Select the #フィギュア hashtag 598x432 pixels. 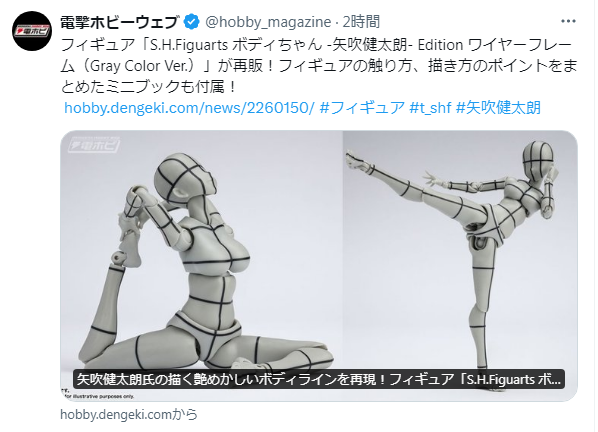(362, 108)
